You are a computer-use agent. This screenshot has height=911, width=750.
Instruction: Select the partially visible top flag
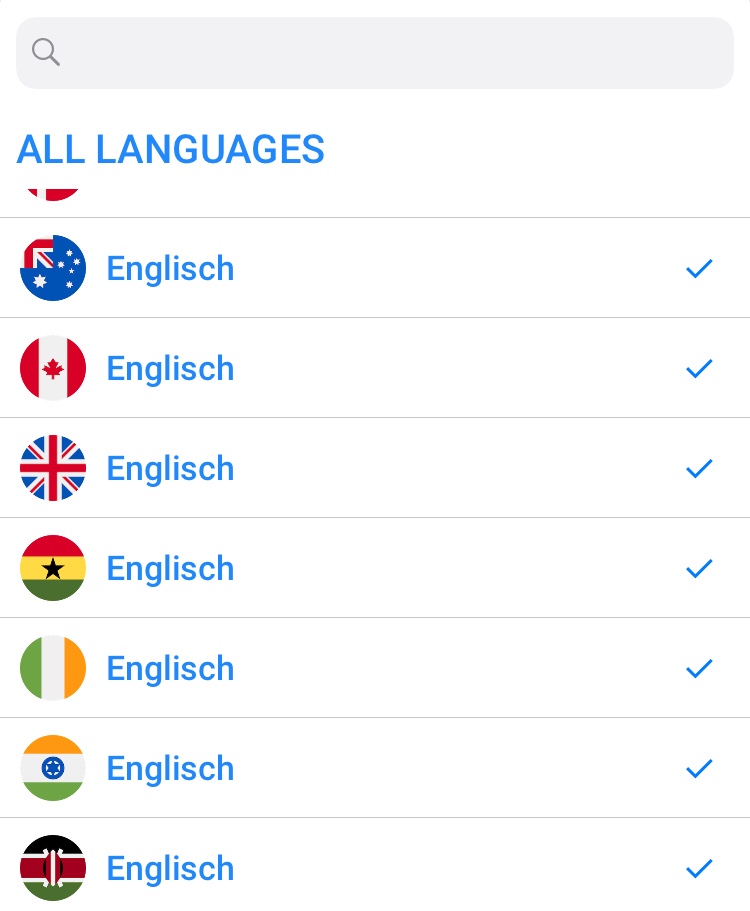52,193
